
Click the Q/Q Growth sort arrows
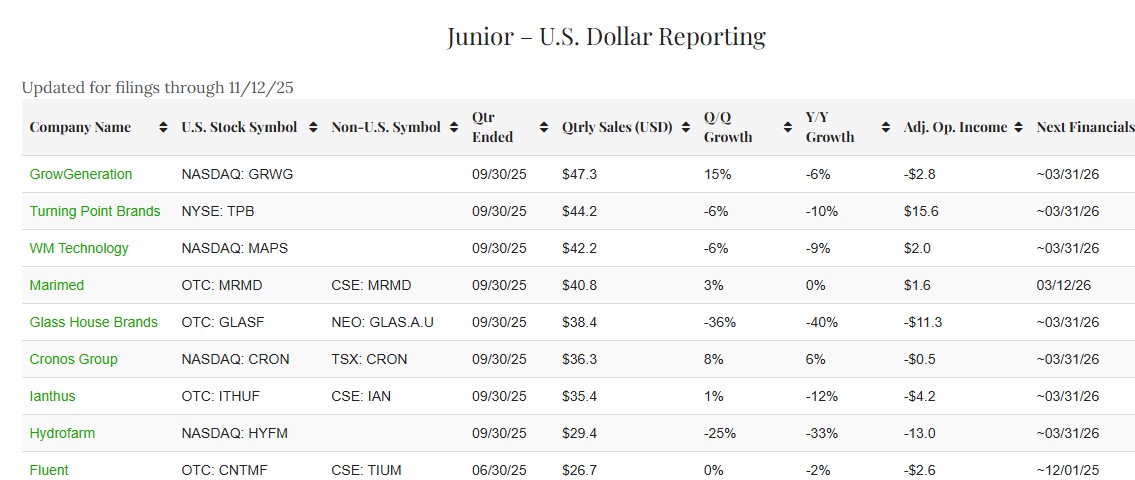click(788, 128)
